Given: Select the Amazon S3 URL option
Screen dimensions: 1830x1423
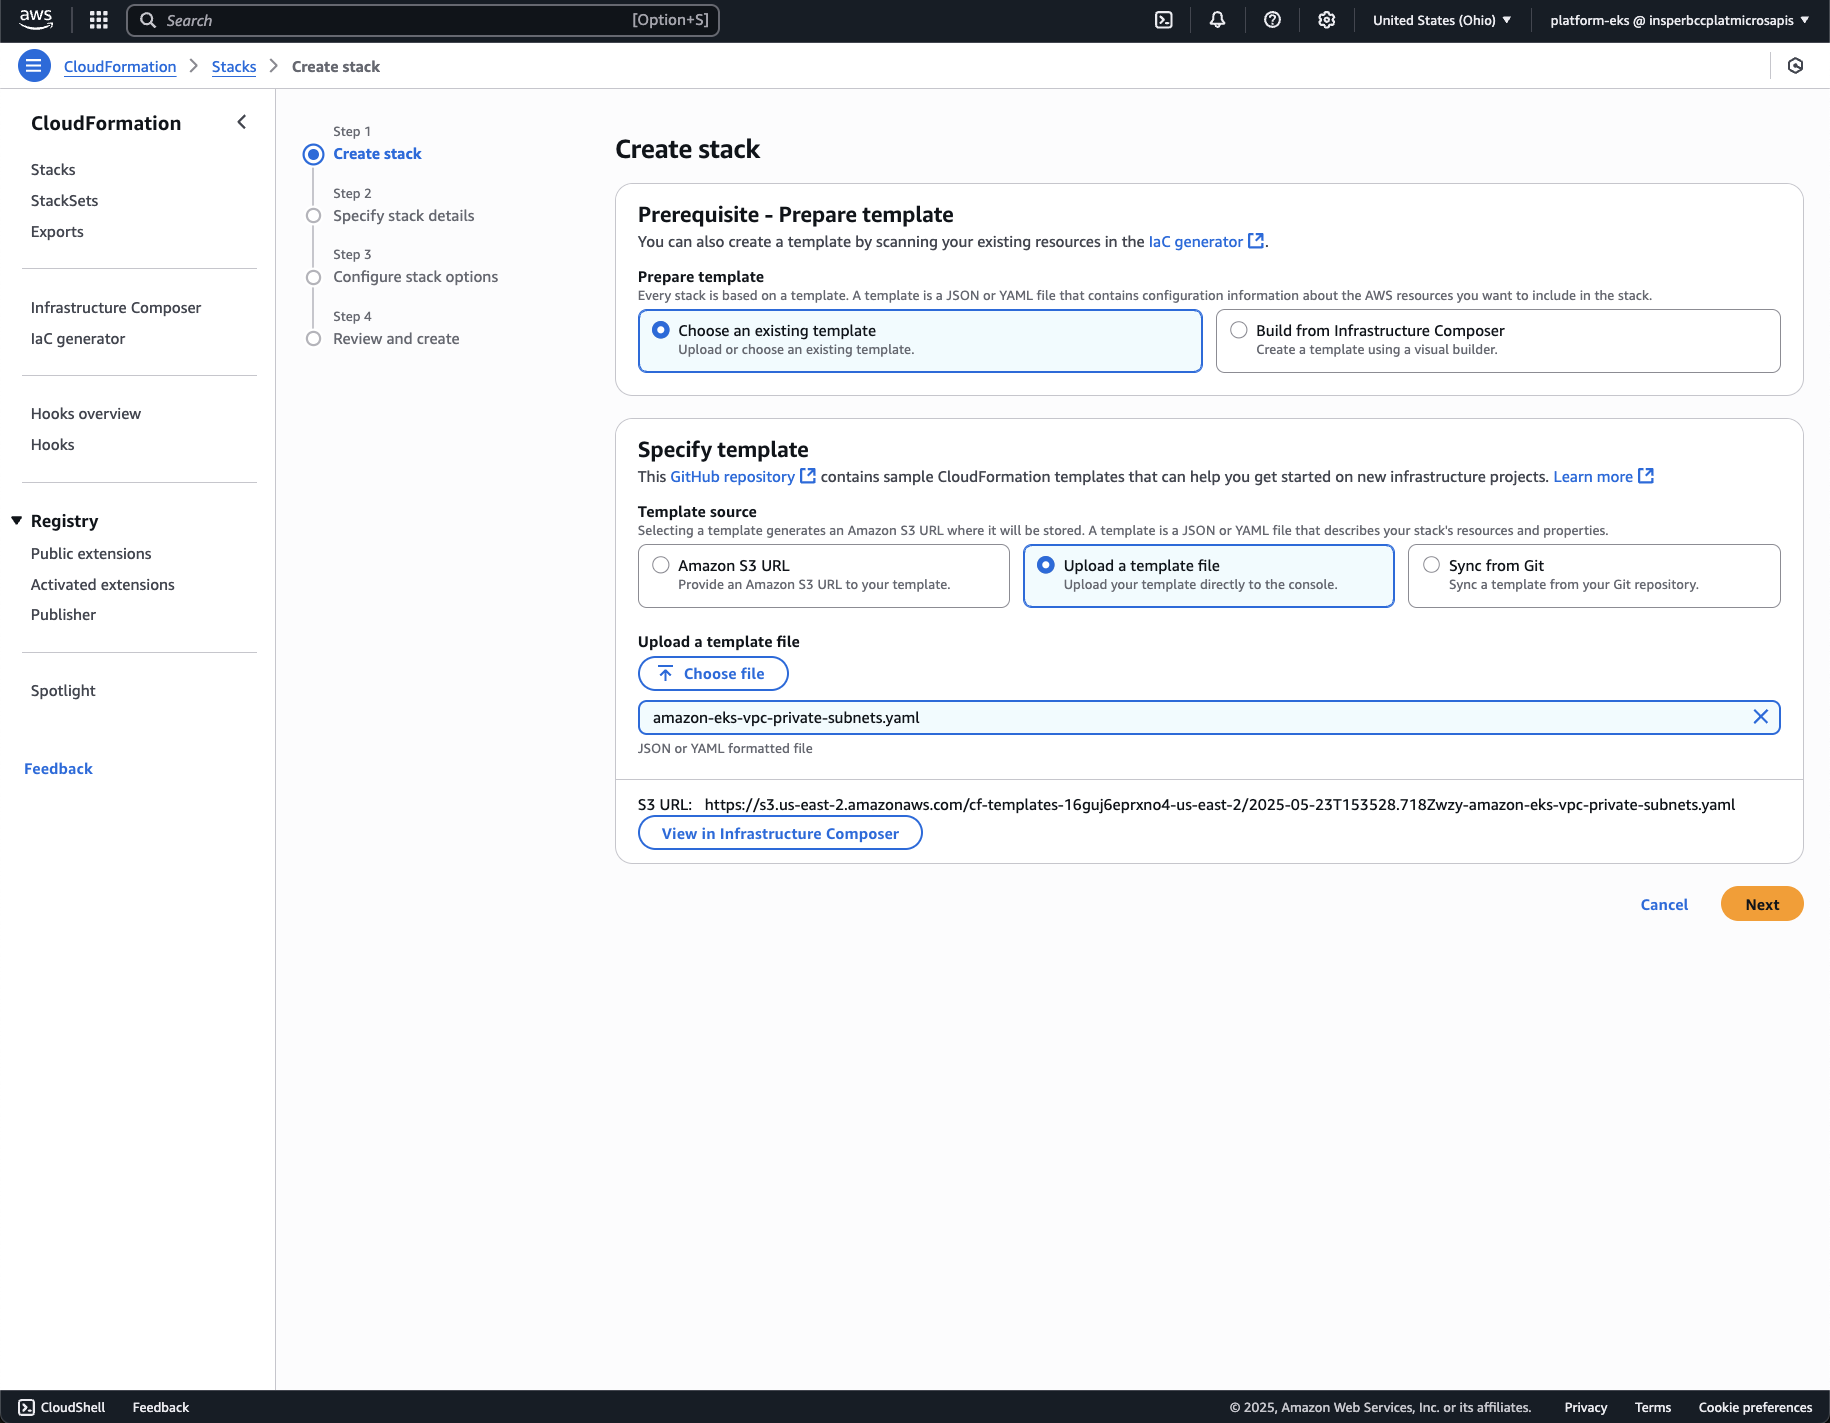Looking at the screenshot, I should pyautogui.click(x=661, y=565).
